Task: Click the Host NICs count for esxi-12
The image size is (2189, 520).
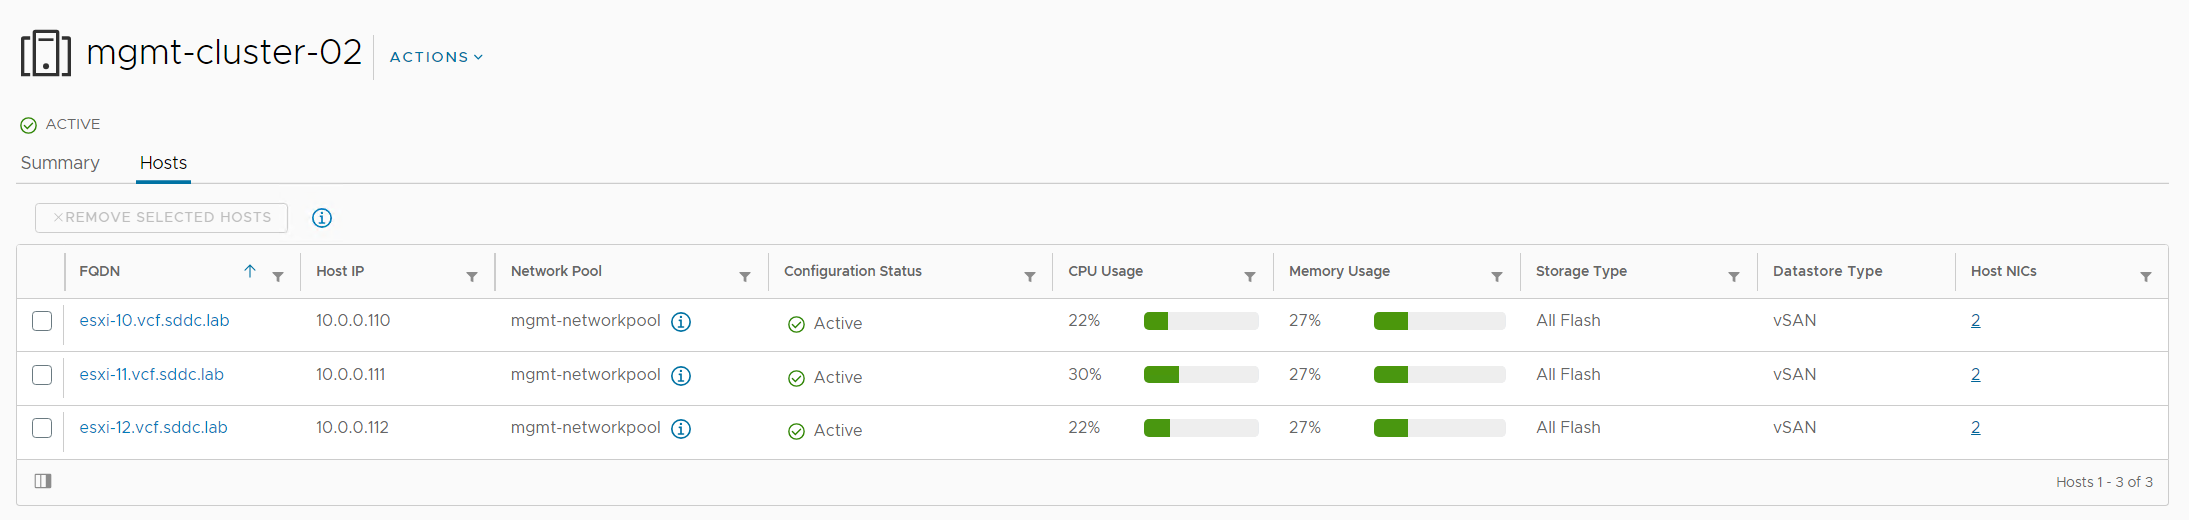Action: [1975, 428]
